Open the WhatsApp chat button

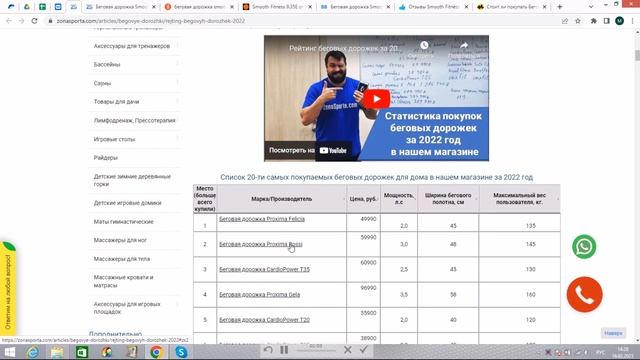584,247
